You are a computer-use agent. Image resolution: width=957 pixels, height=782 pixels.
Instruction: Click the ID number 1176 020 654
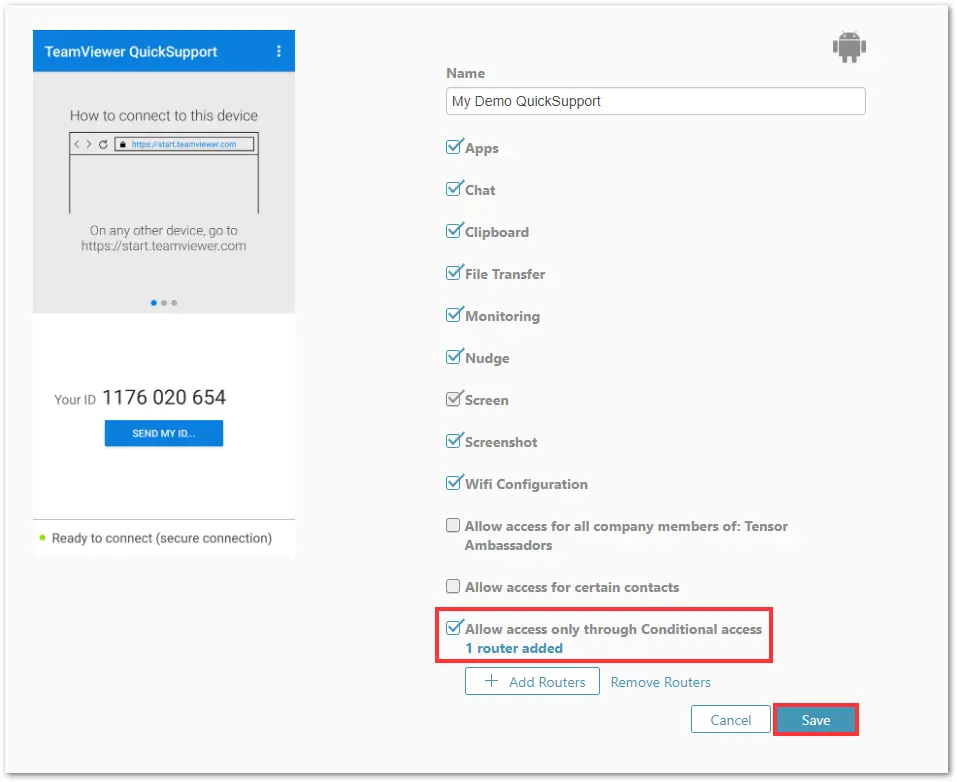pyautogui.click(x=164, y=397)
